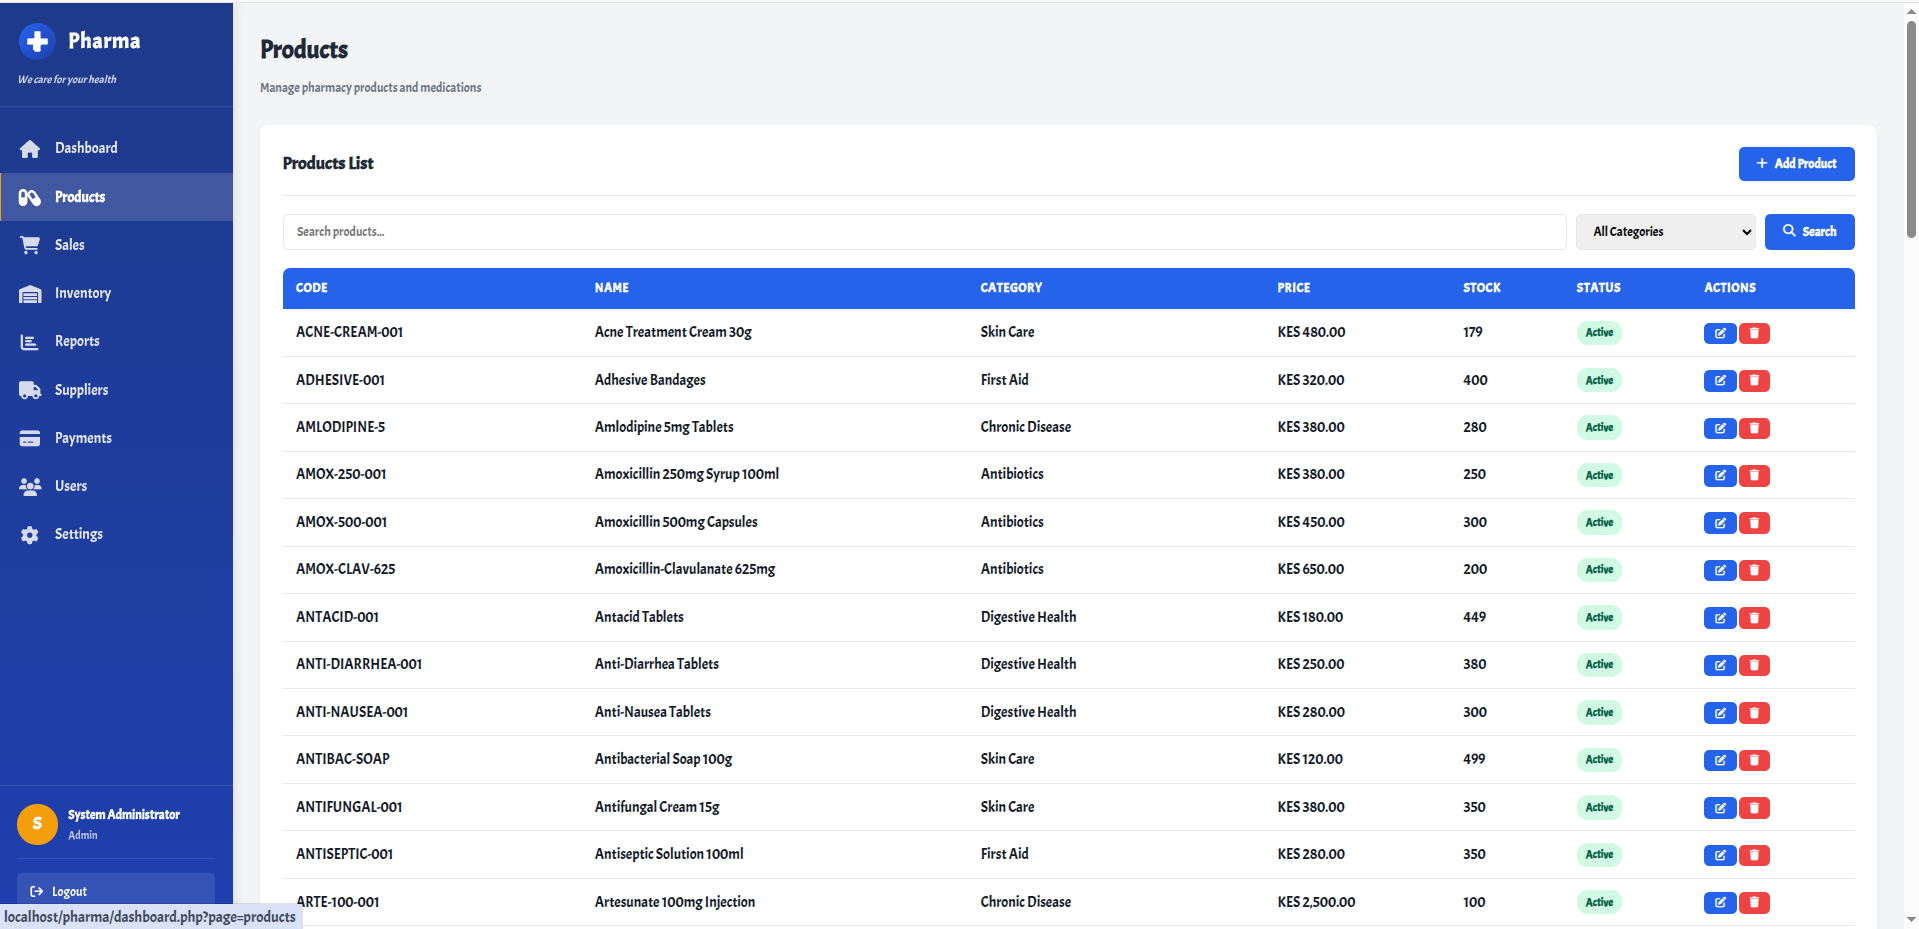Viewport: 1919px width, 929px height.
Task: Delete the Anti-Nausea Tablets product
Action: click(1754, 713)
